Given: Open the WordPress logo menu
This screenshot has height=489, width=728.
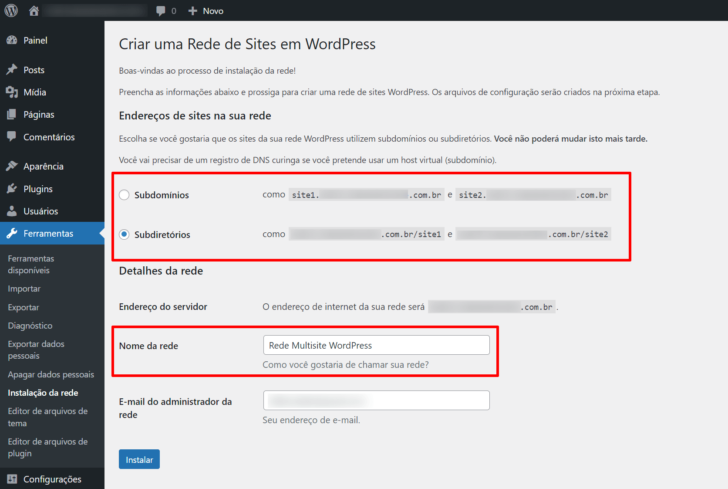Looking at the screenshot, I should click(11, 10).
